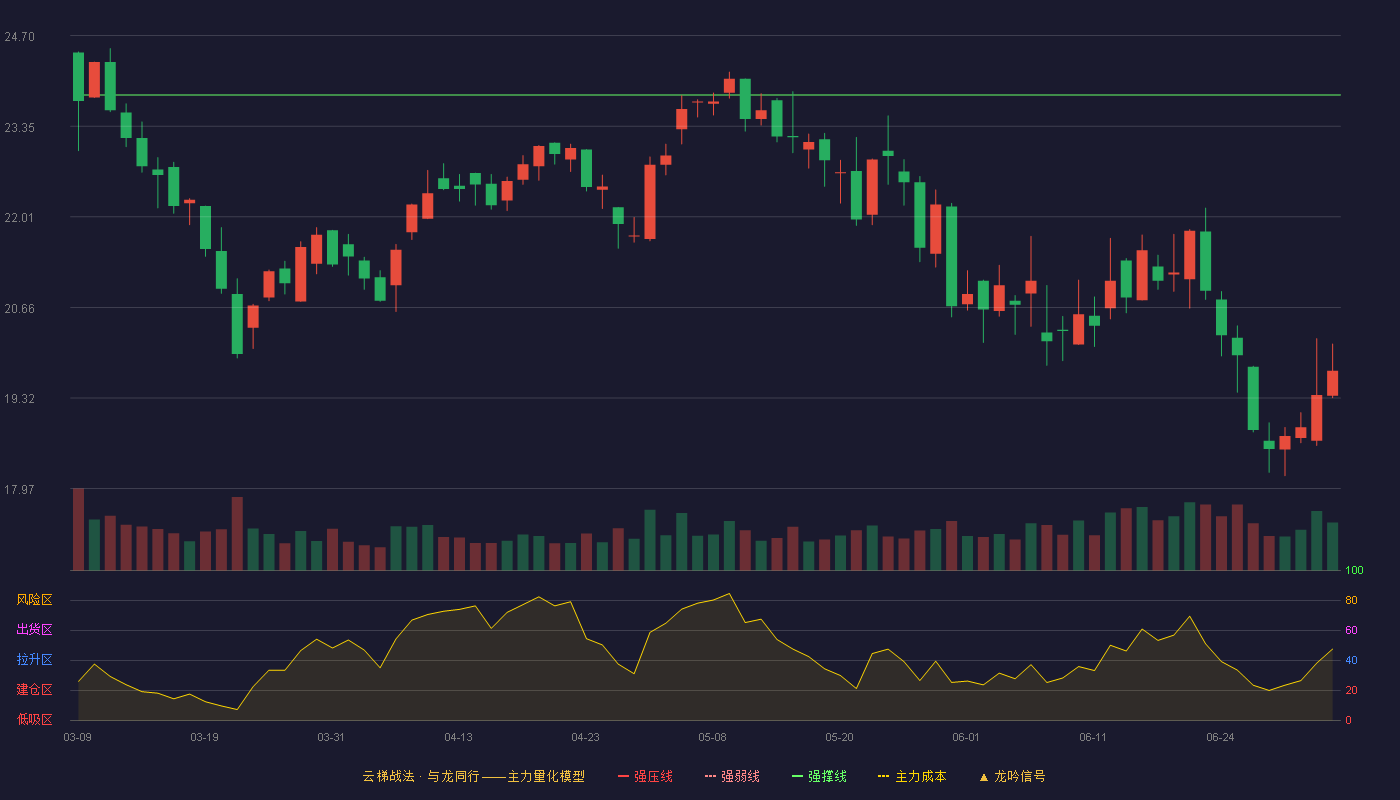Screen dimensions: 1400x800
Task: Click the magenta 60 indicator scale value
Action: tap(1351, 631)
